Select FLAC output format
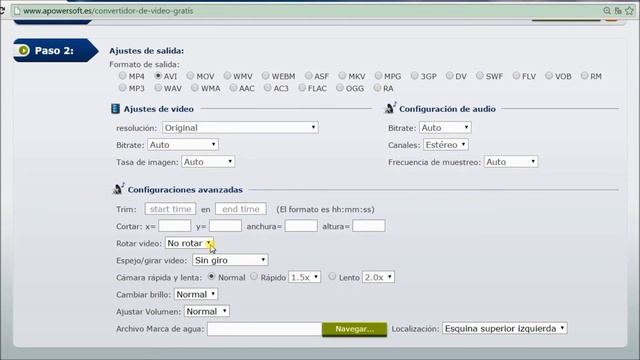The width and height of the screenshot is (640, 360). [x=302, y=87]
